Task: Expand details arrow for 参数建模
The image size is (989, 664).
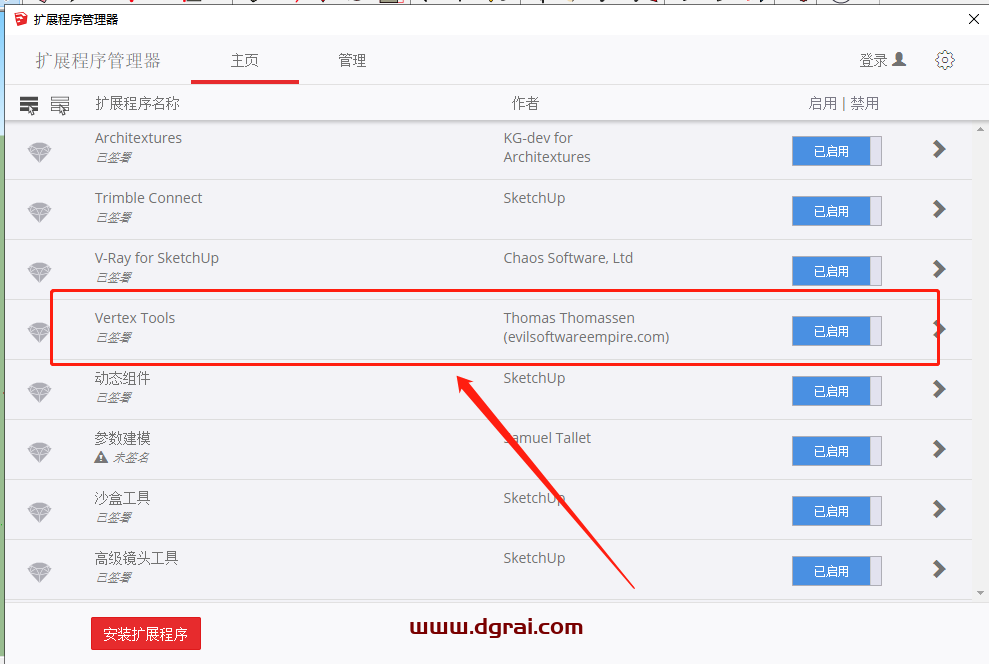Action: (939, 449)
